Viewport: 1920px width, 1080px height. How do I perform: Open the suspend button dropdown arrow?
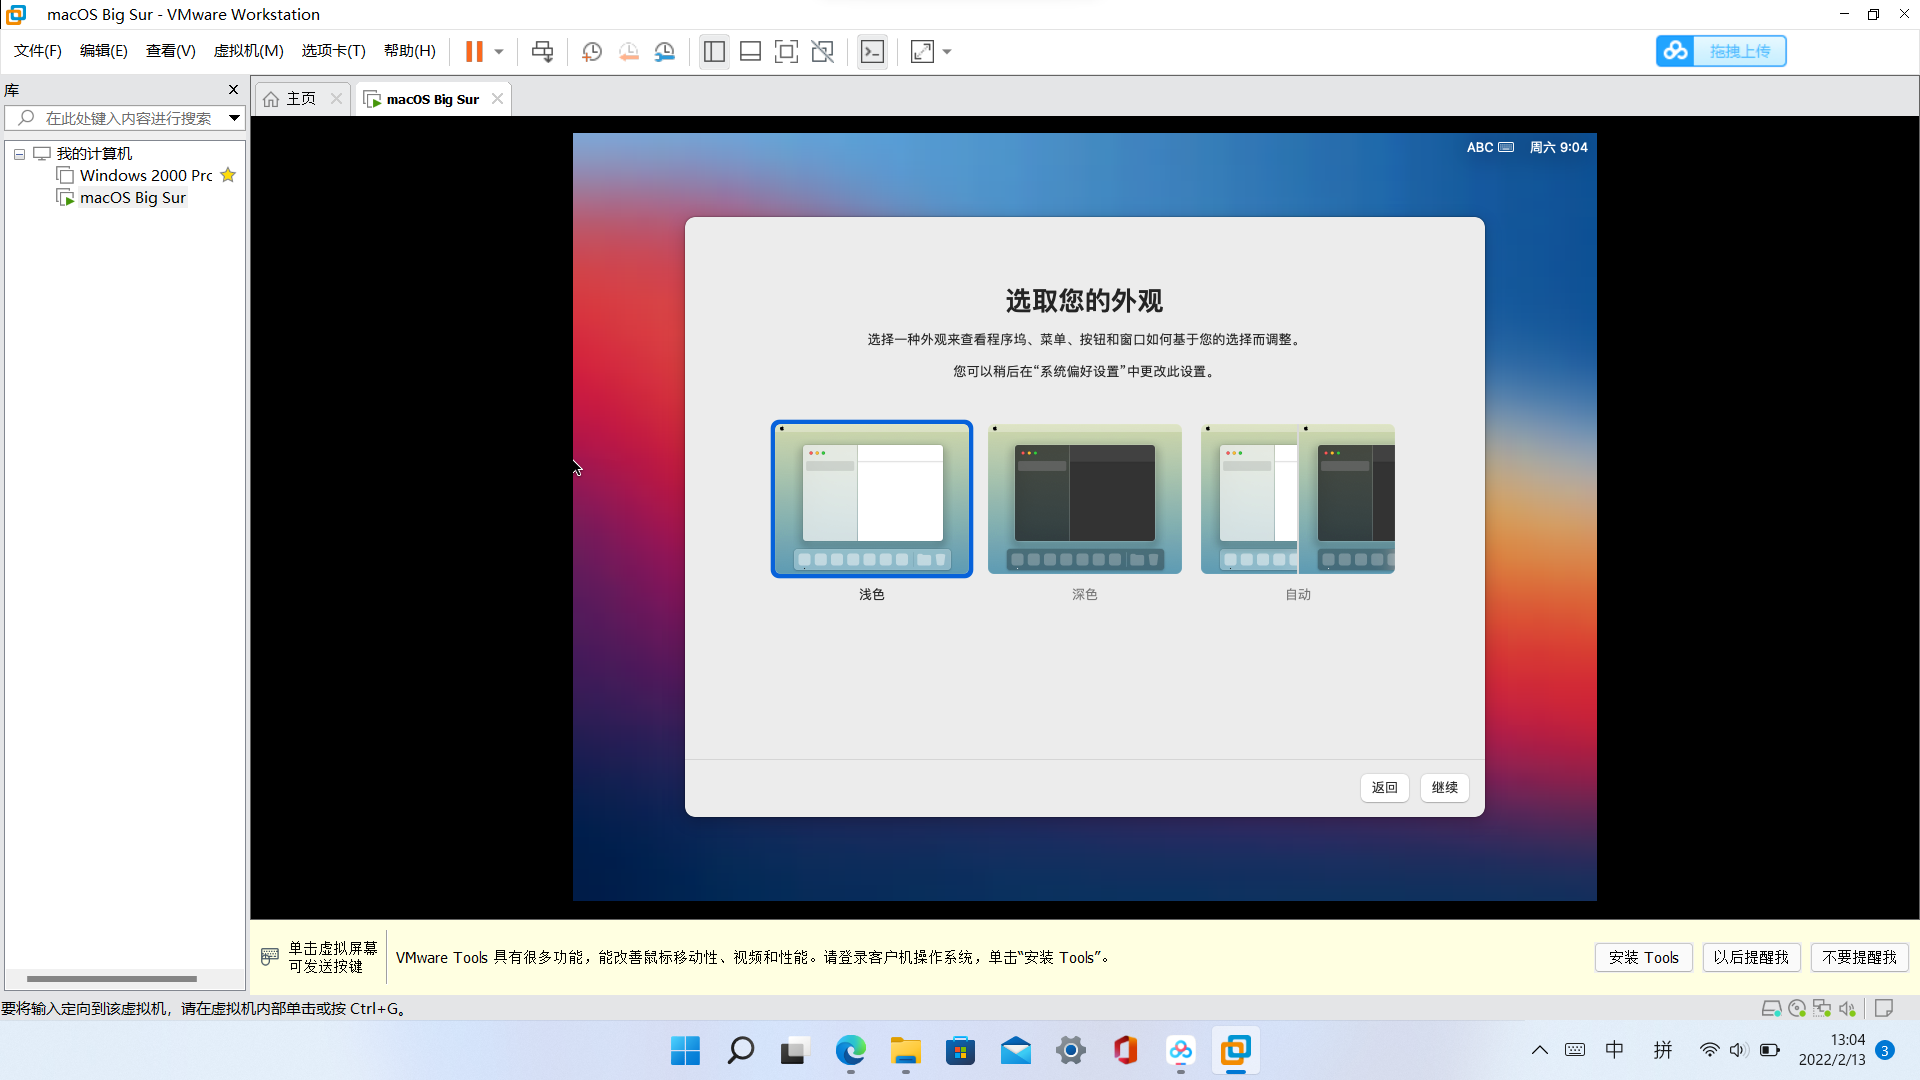497,51
